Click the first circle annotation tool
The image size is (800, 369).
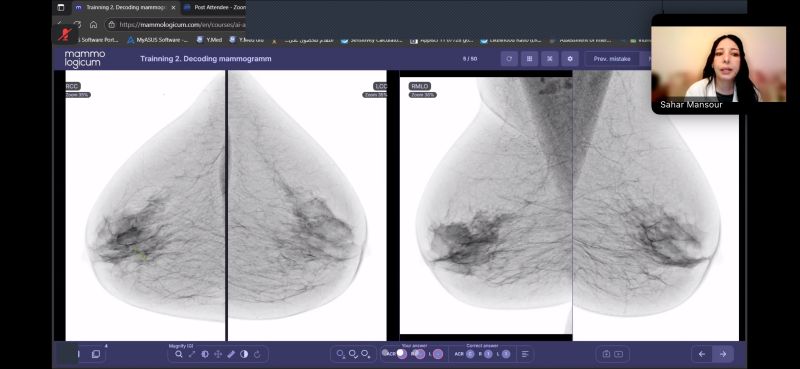[340, 354]
